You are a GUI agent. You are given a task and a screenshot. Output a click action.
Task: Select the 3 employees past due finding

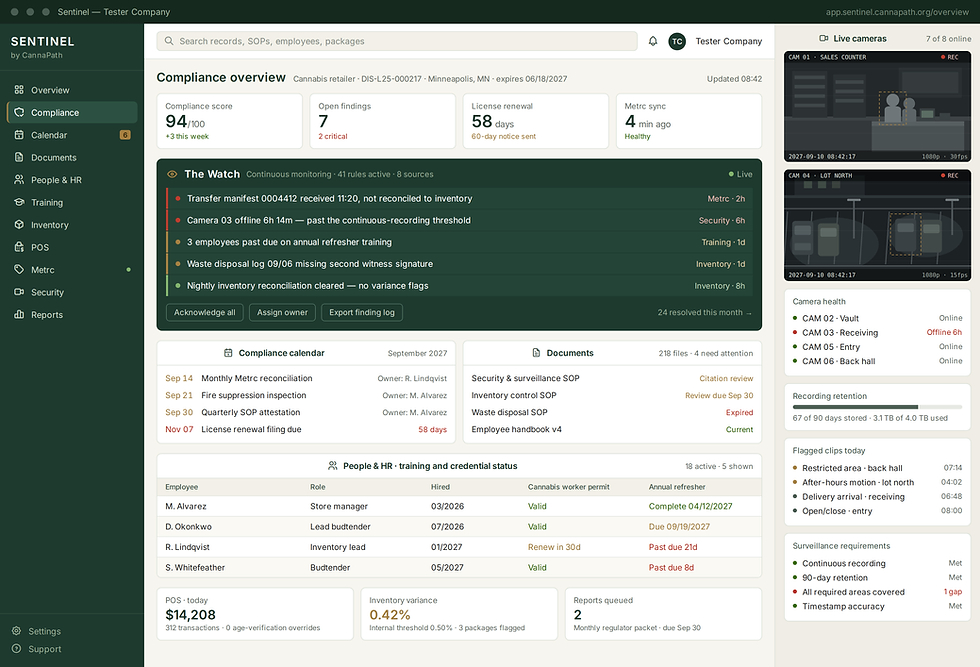tap(459, 243)
